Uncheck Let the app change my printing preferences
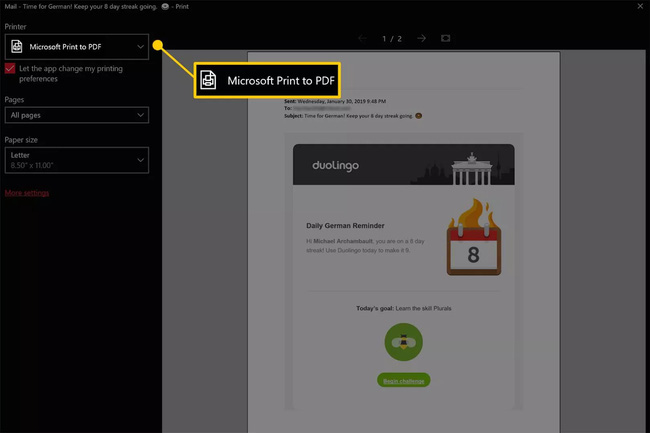 (x=10, y=68)
